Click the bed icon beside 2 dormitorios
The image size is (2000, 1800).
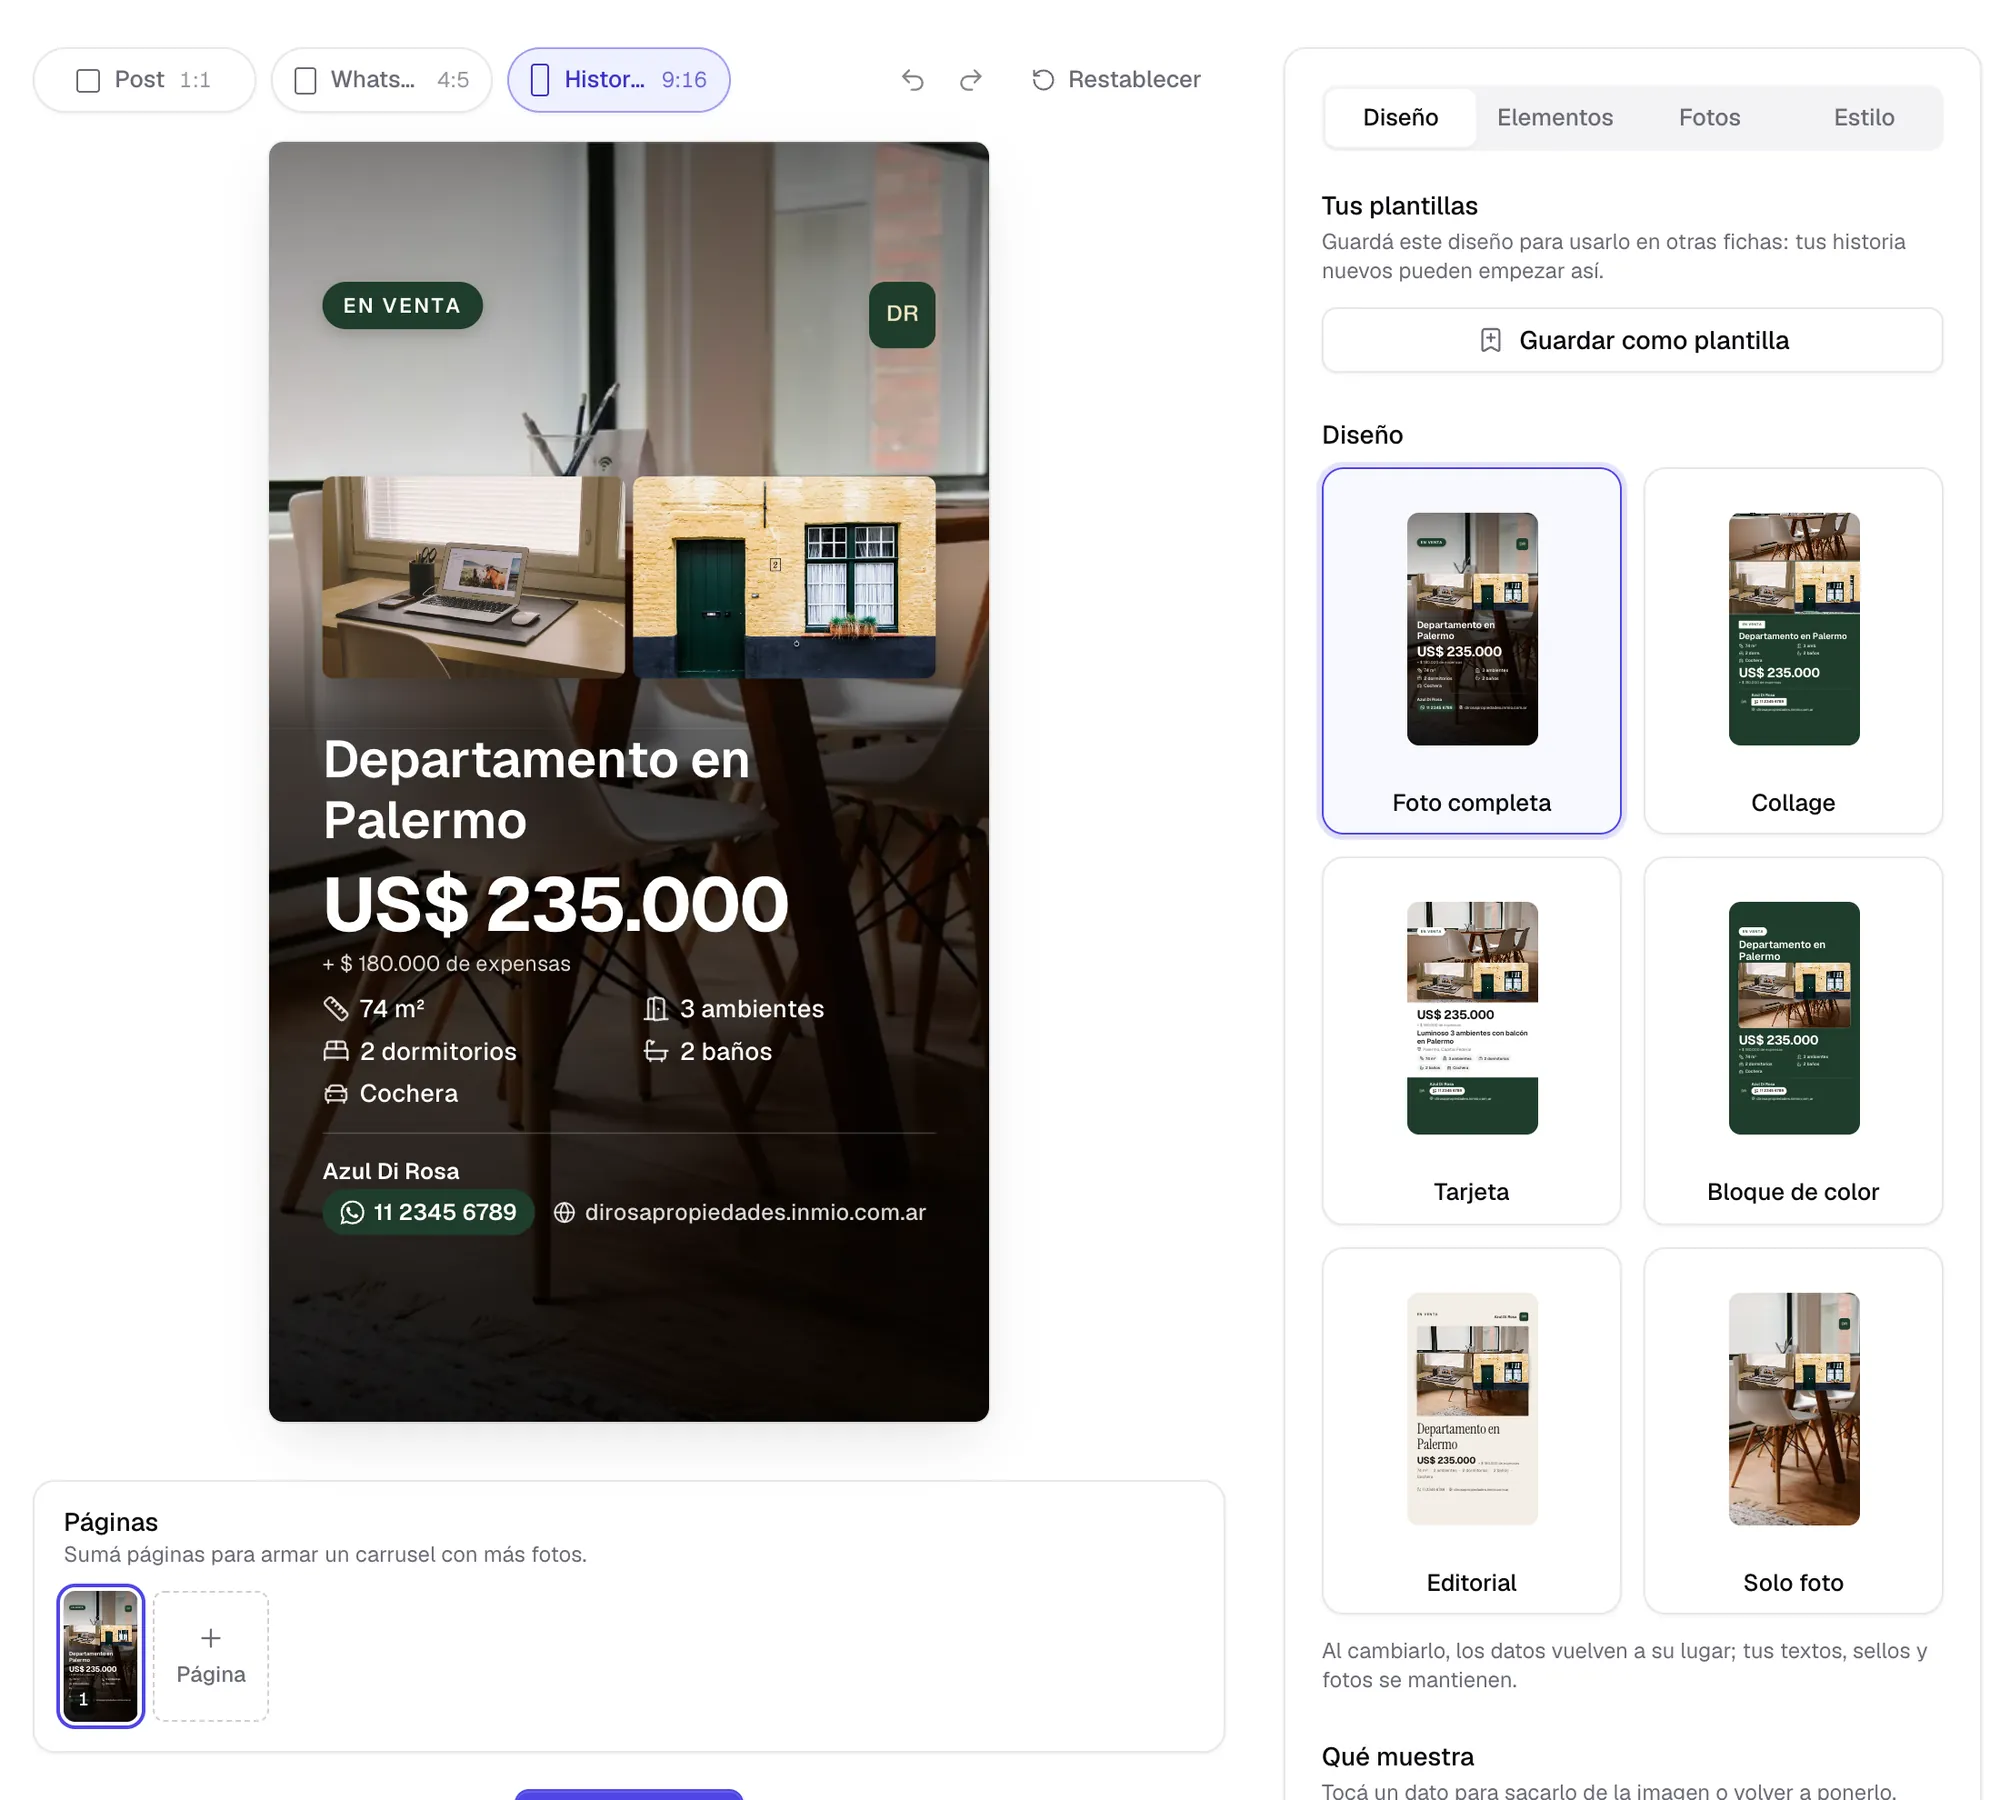coord(336,1051)
